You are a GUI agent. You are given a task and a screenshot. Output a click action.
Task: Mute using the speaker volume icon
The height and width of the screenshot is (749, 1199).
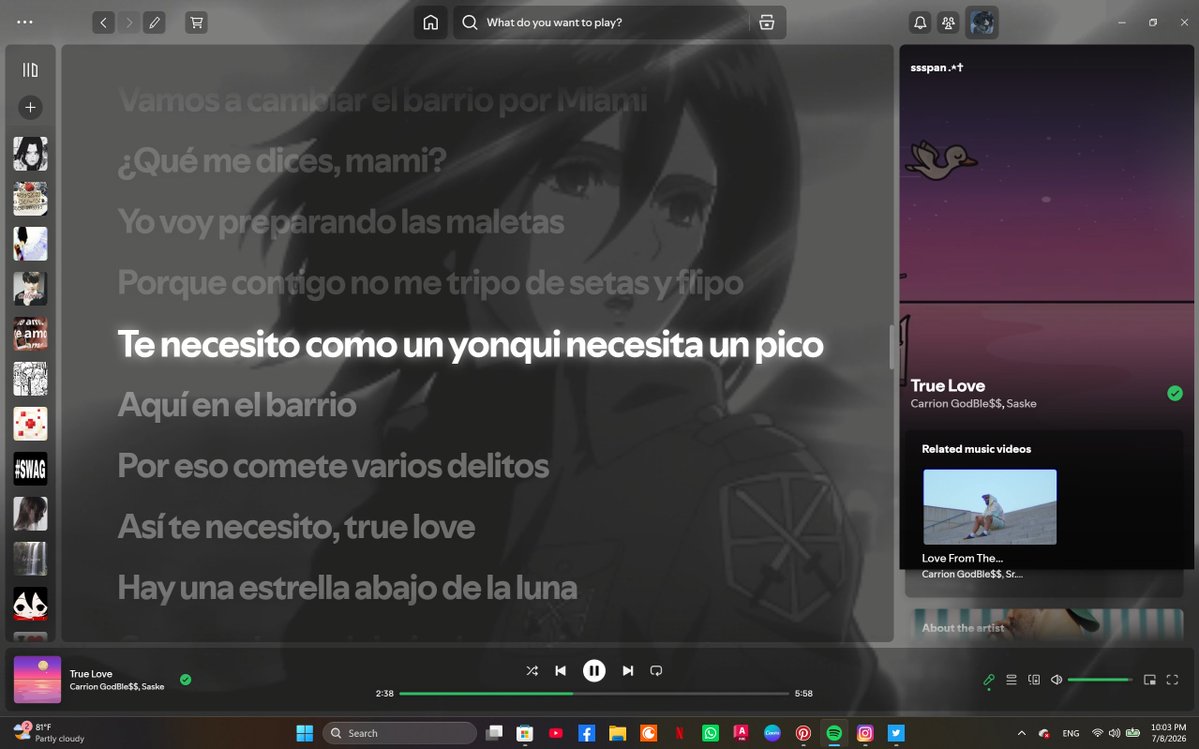tap(1056, 679)
